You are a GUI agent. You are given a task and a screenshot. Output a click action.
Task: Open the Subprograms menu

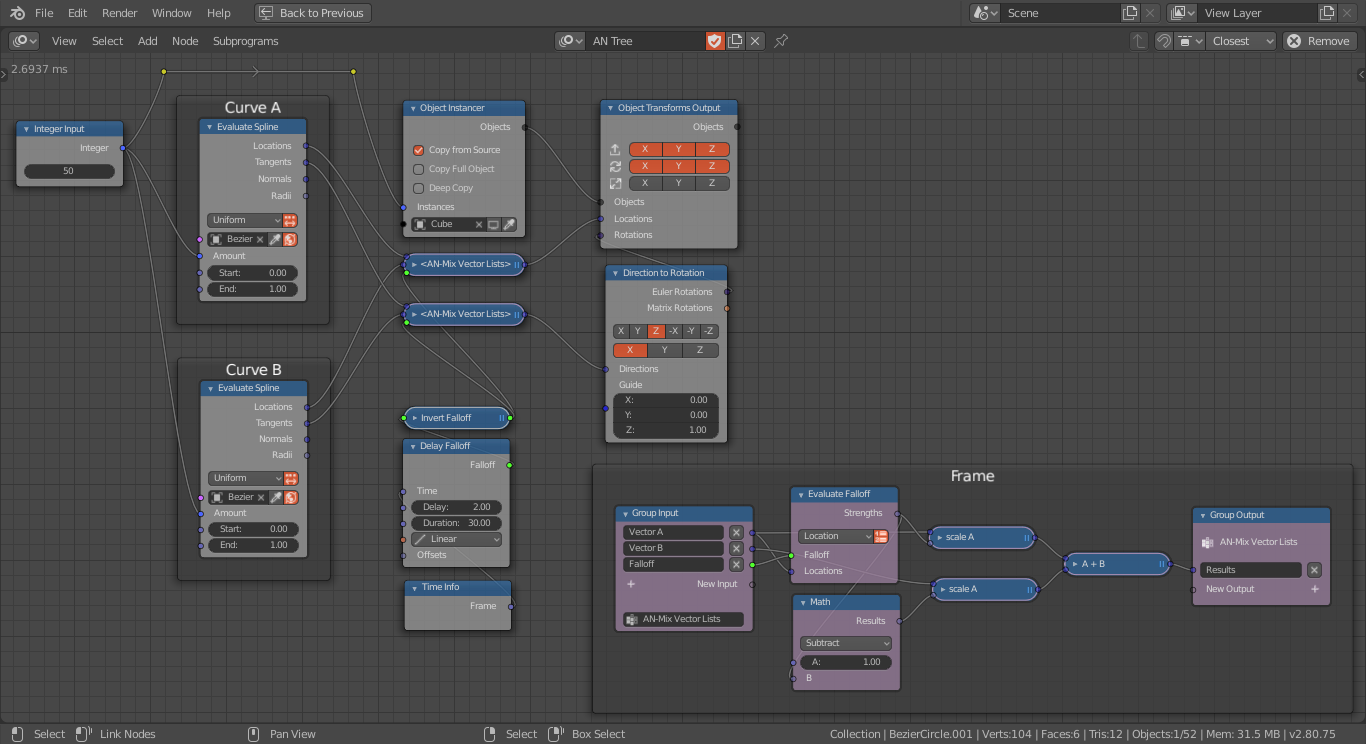click(x=246, y=41)
